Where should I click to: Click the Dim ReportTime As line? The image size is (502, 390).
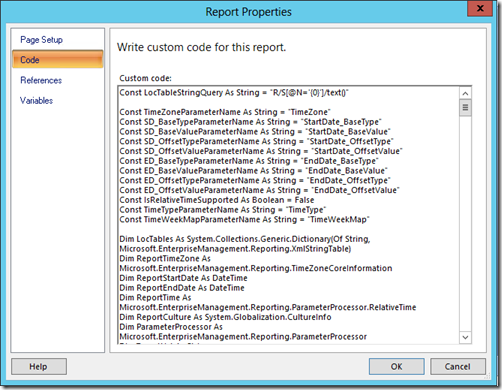pos(155,297)
